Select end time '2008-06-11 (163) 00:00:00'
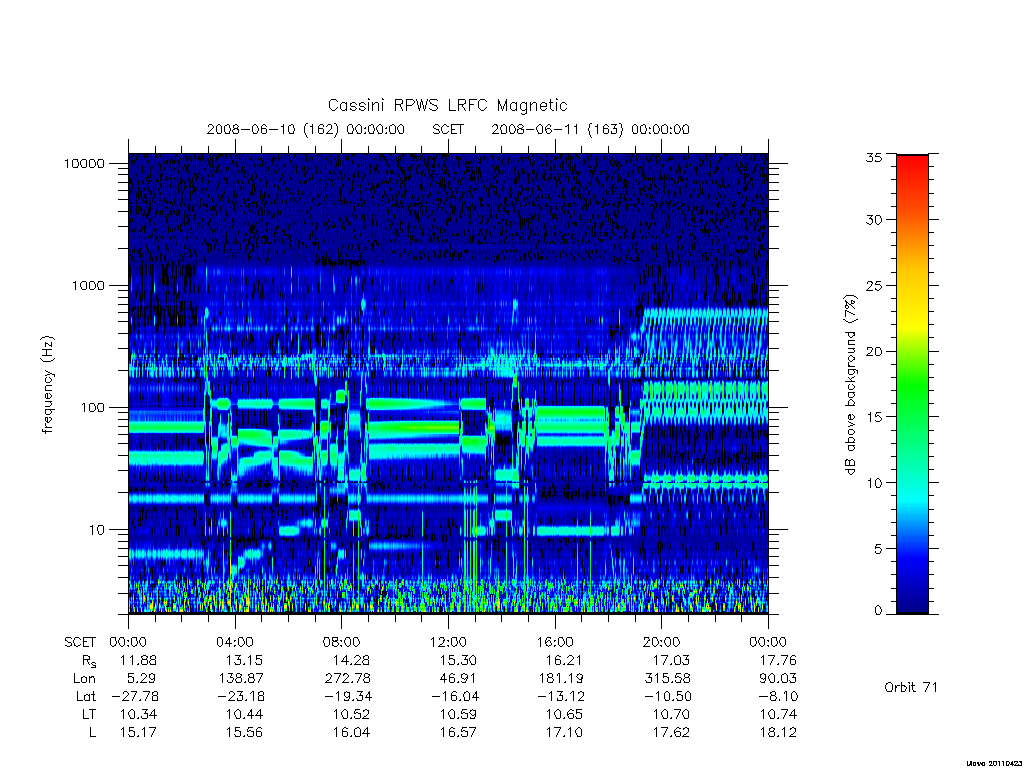This screenshot has width=1024, height=768. tap(590, 129)
